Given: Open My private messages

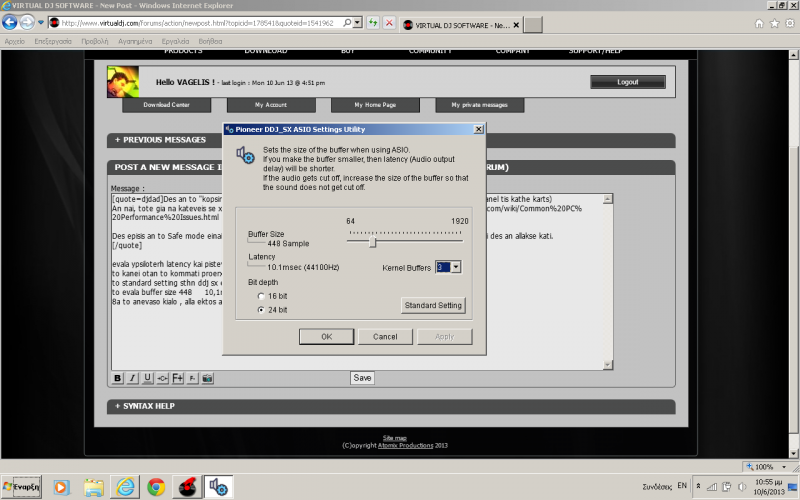Looking at the screenshot, I should (480, 105).
